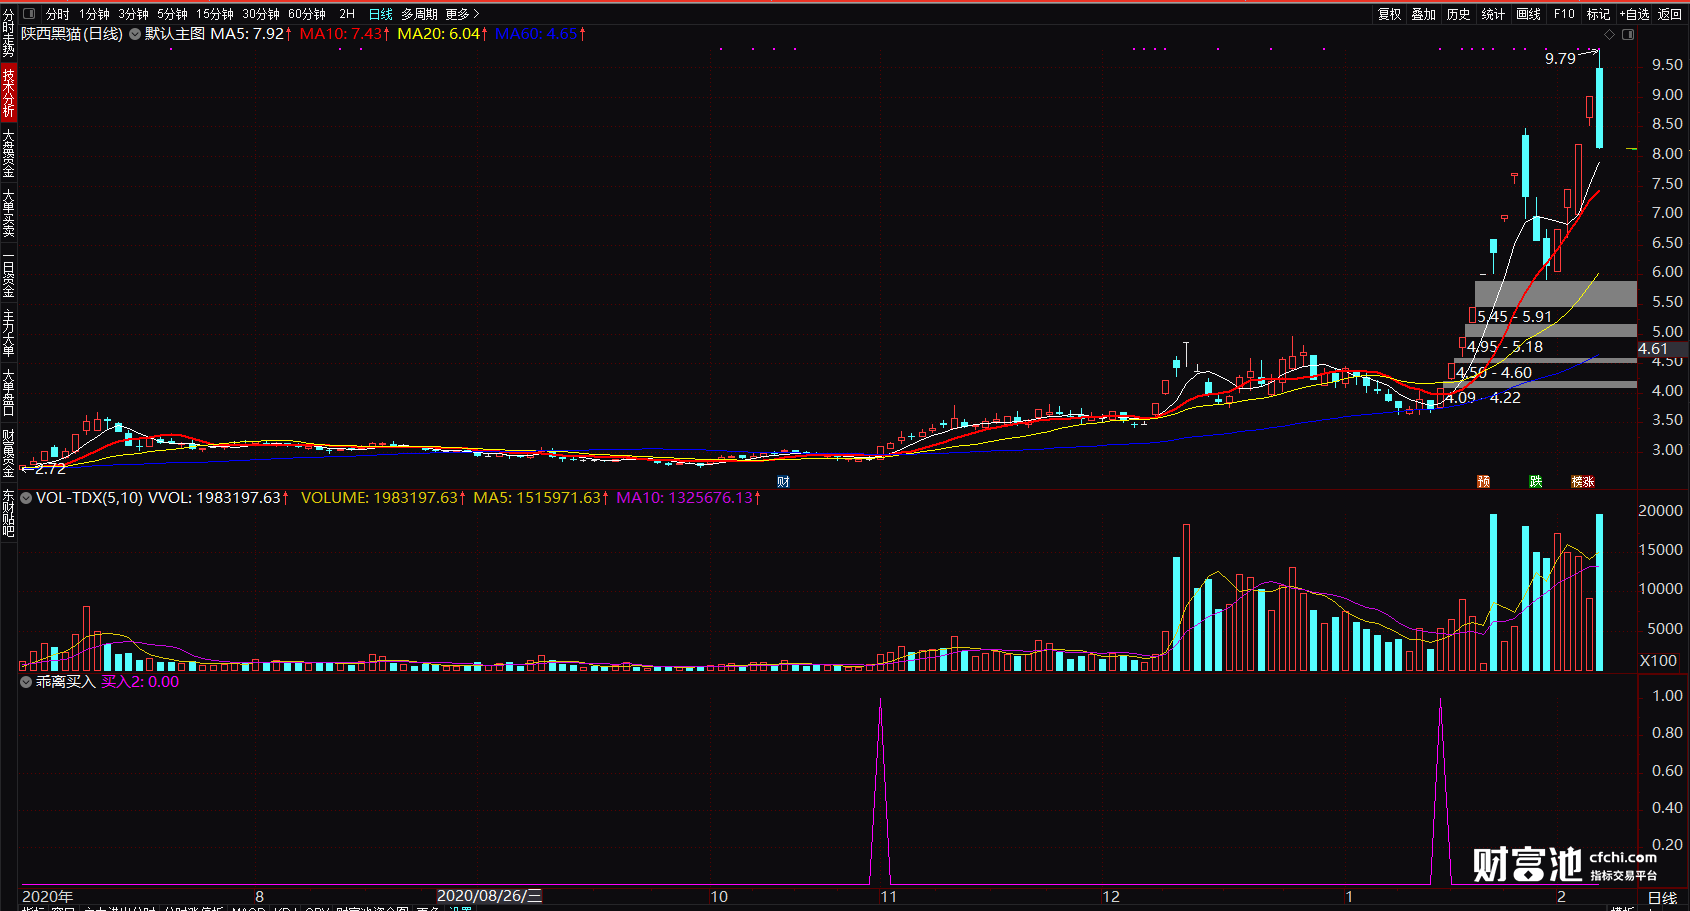
Task: Expand the 乖离买入 indicator dropdown
Action: coord(26,682)
